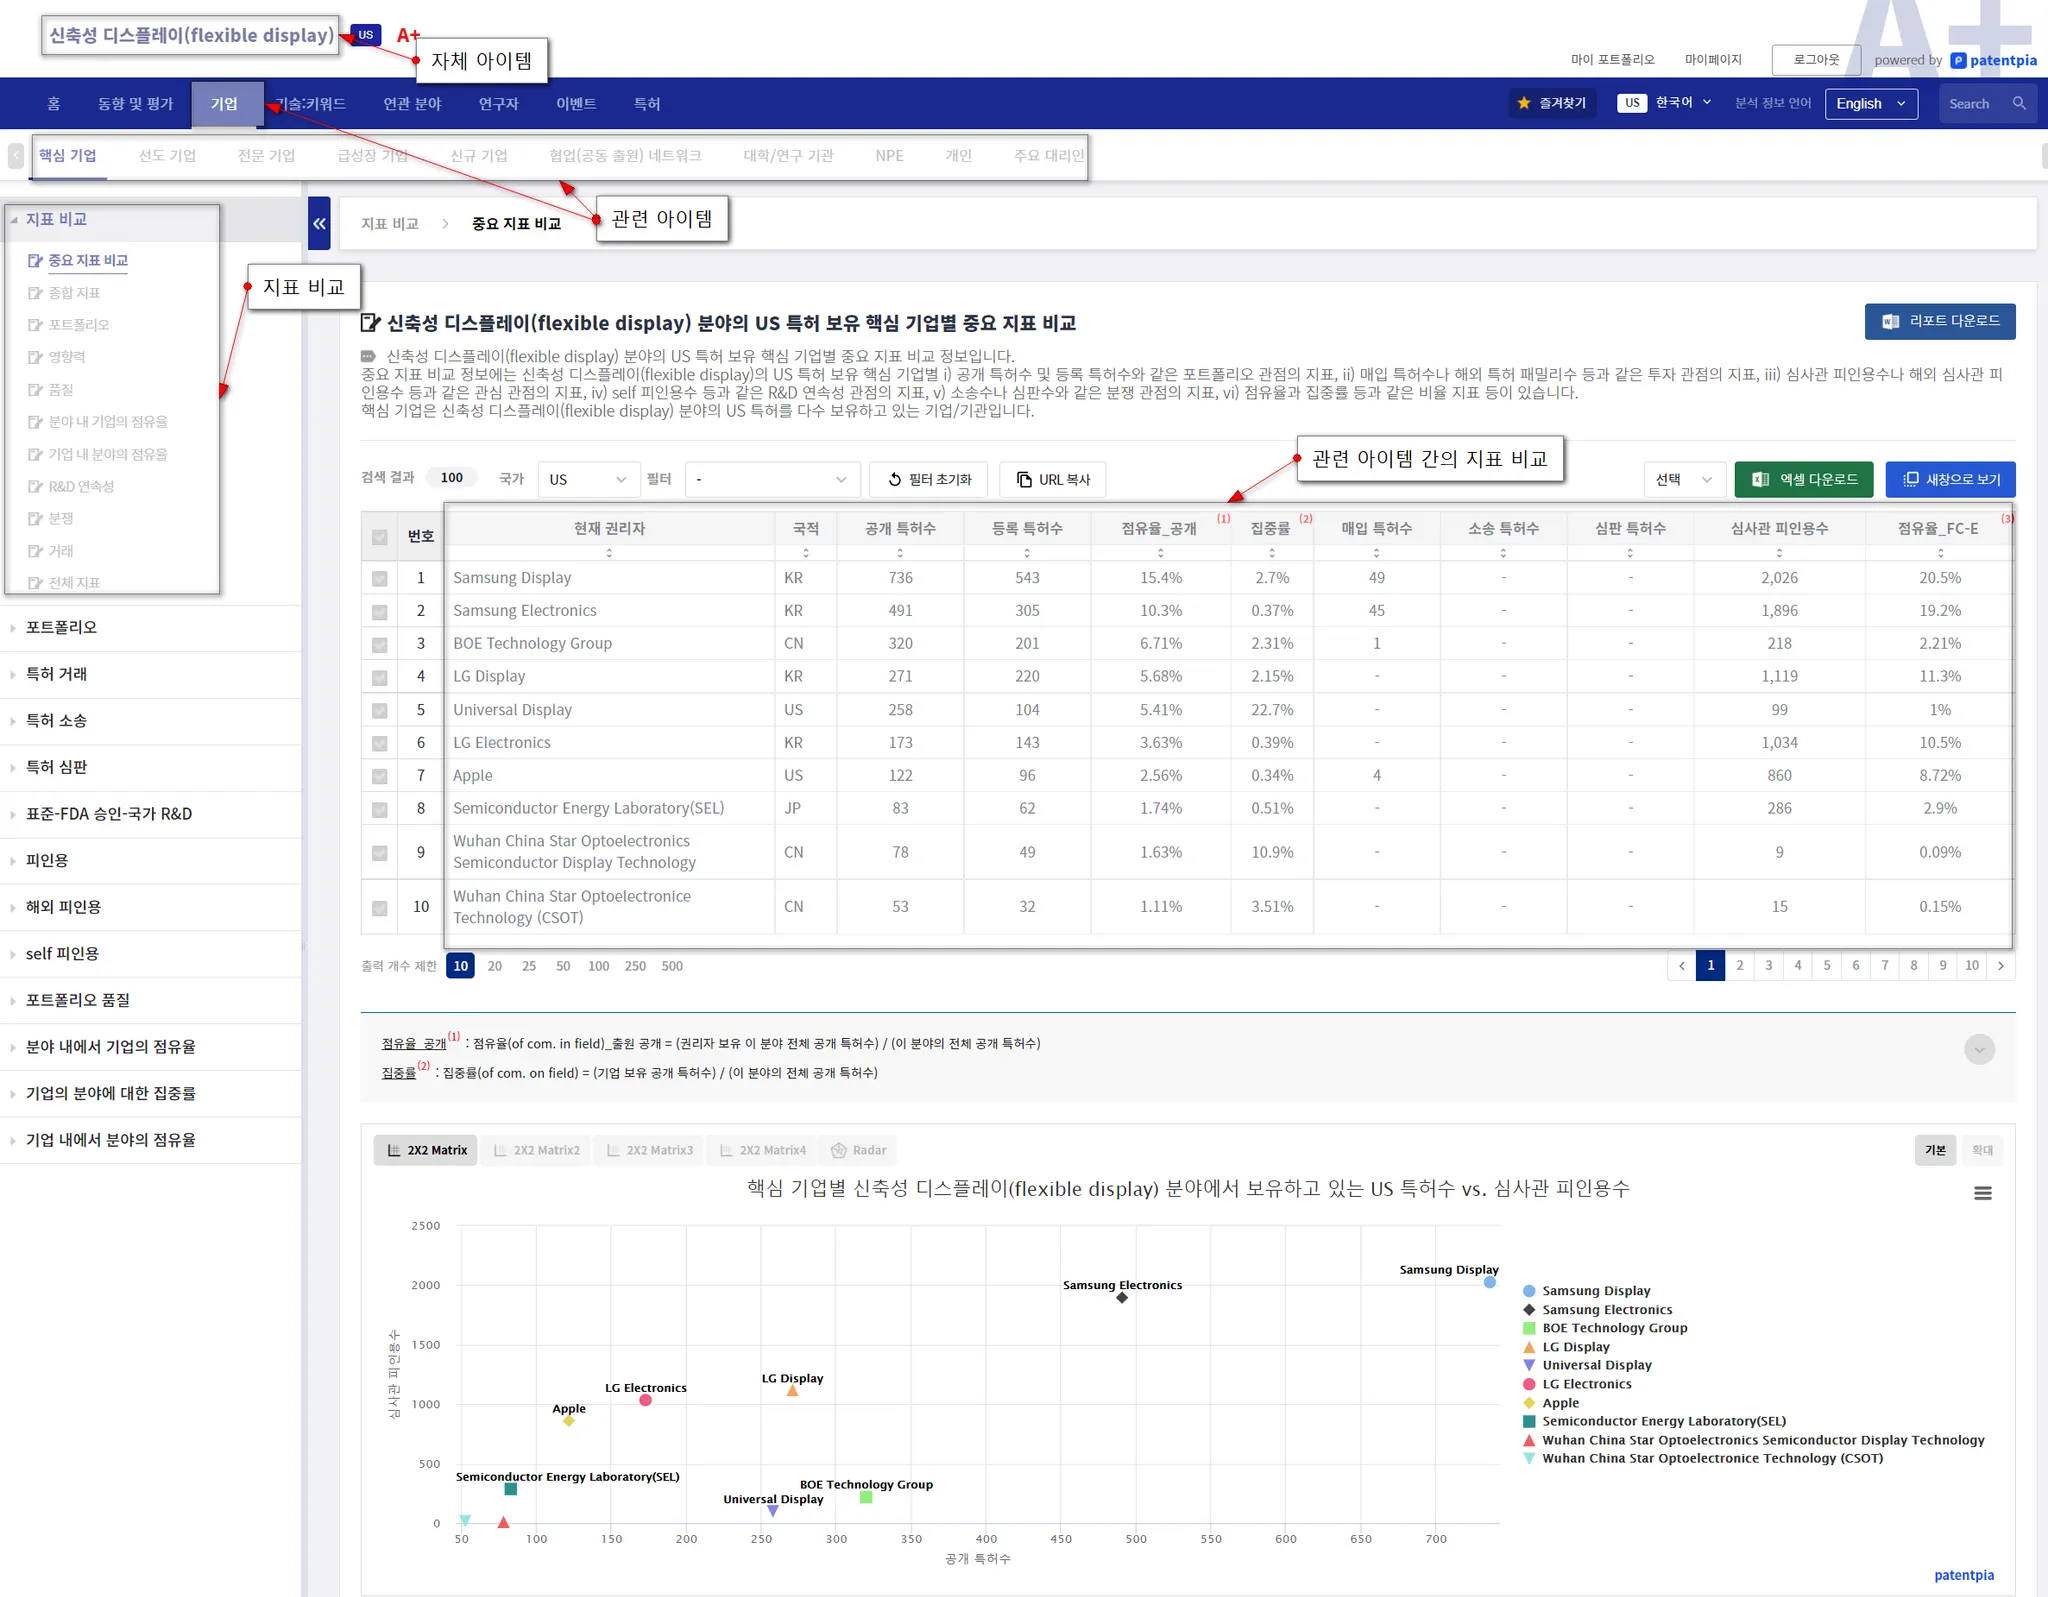The image size is (2048, 1597).
Task: Open the 연구자 navigation menu
Action: 498,104
